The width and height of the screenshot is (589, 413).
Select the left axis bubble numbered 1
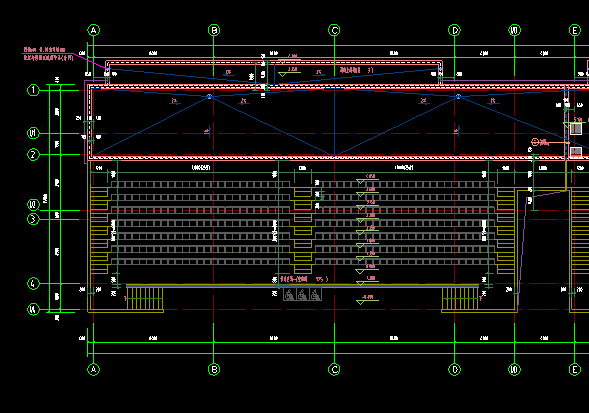(x=33, y=90)
